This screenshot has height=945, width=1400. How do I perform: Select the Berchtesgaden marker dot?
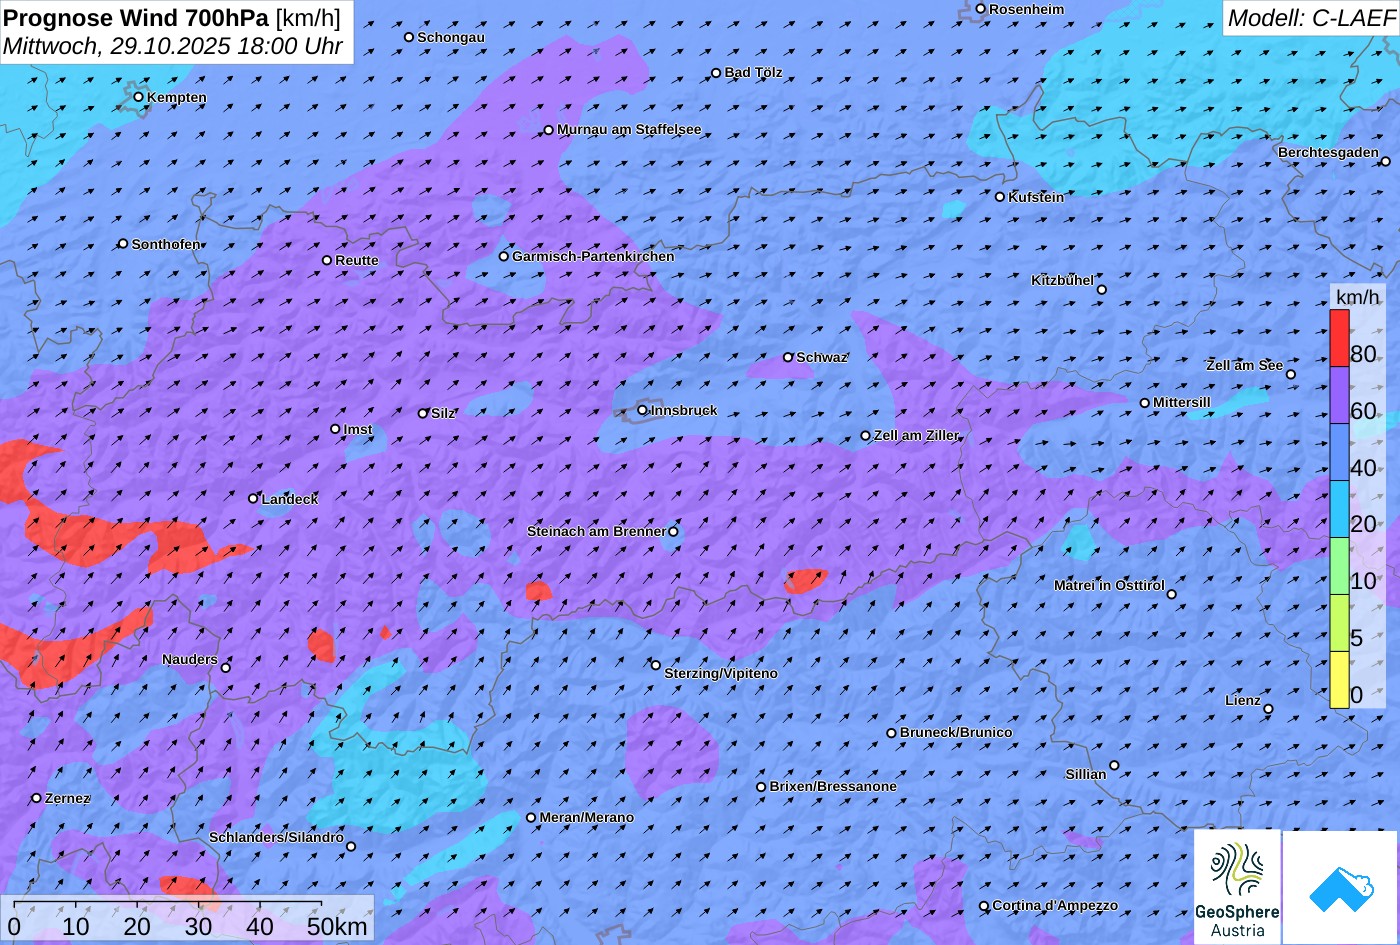click(1386, 161)
